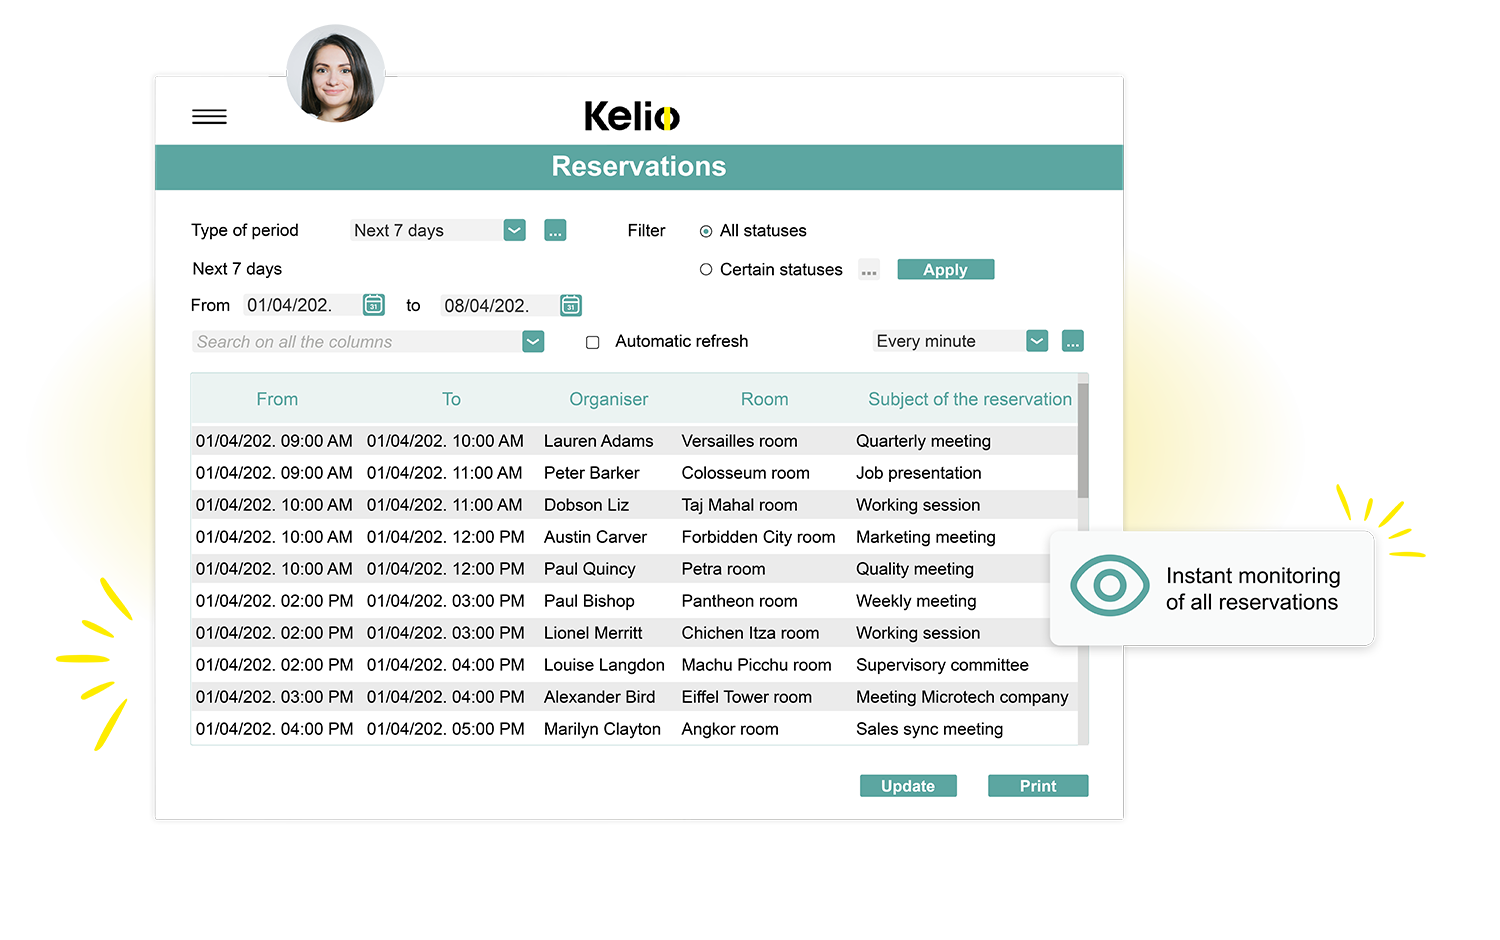Click the Petra room cell
The height and width of the screenshot is (940, 1500).
coord(723,569)
